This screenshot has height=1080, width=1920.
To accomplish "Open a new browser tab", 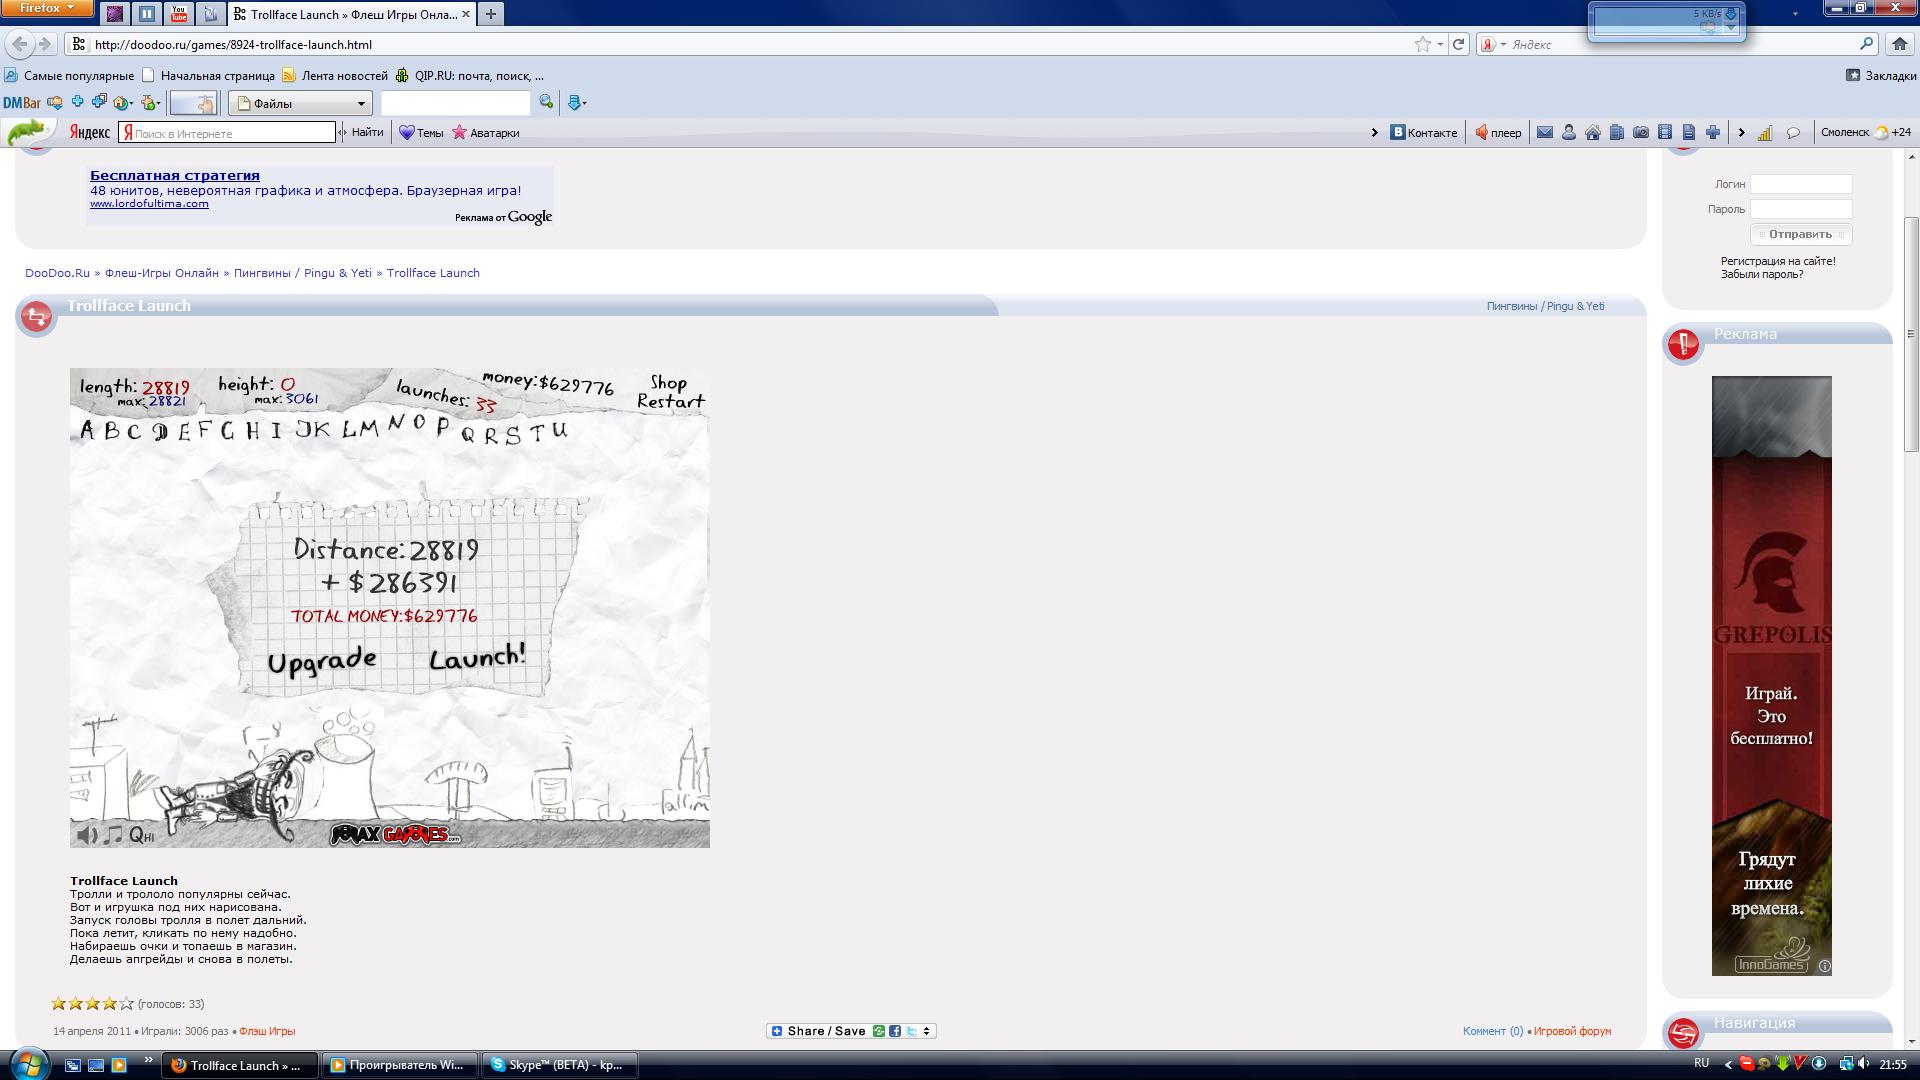I will click(490, 14).
